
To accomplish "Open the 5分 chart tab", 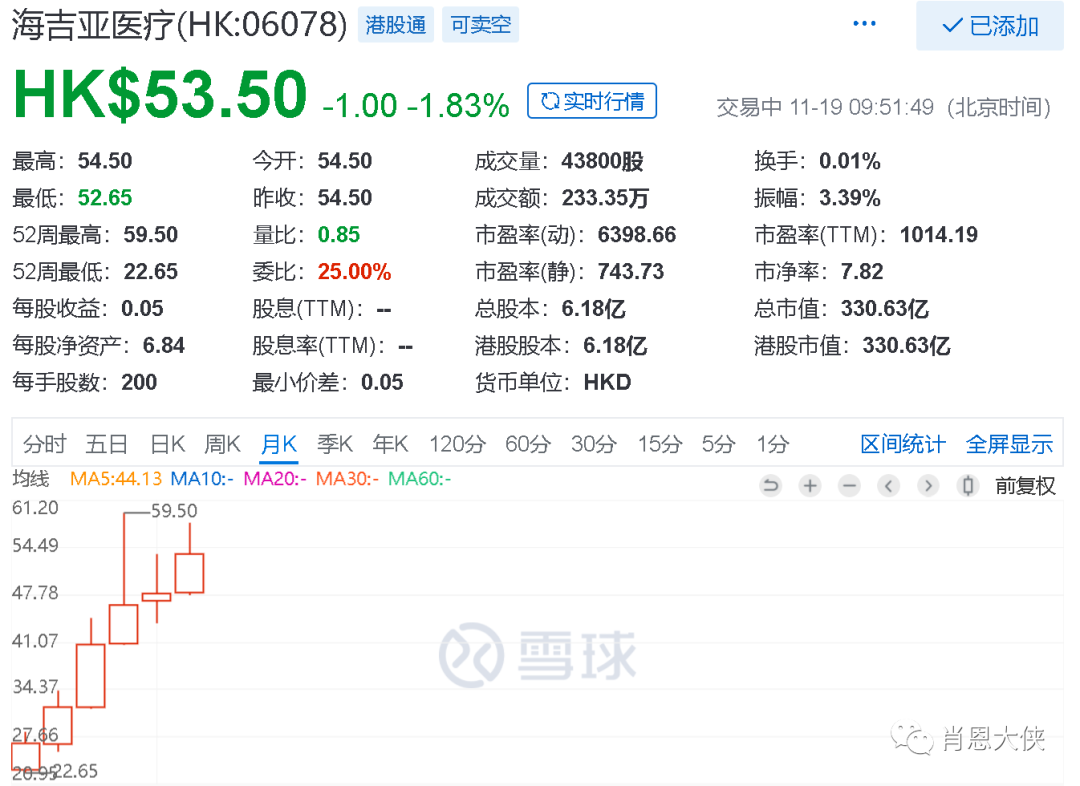I will pyautogui.click(x=718, y=444).
